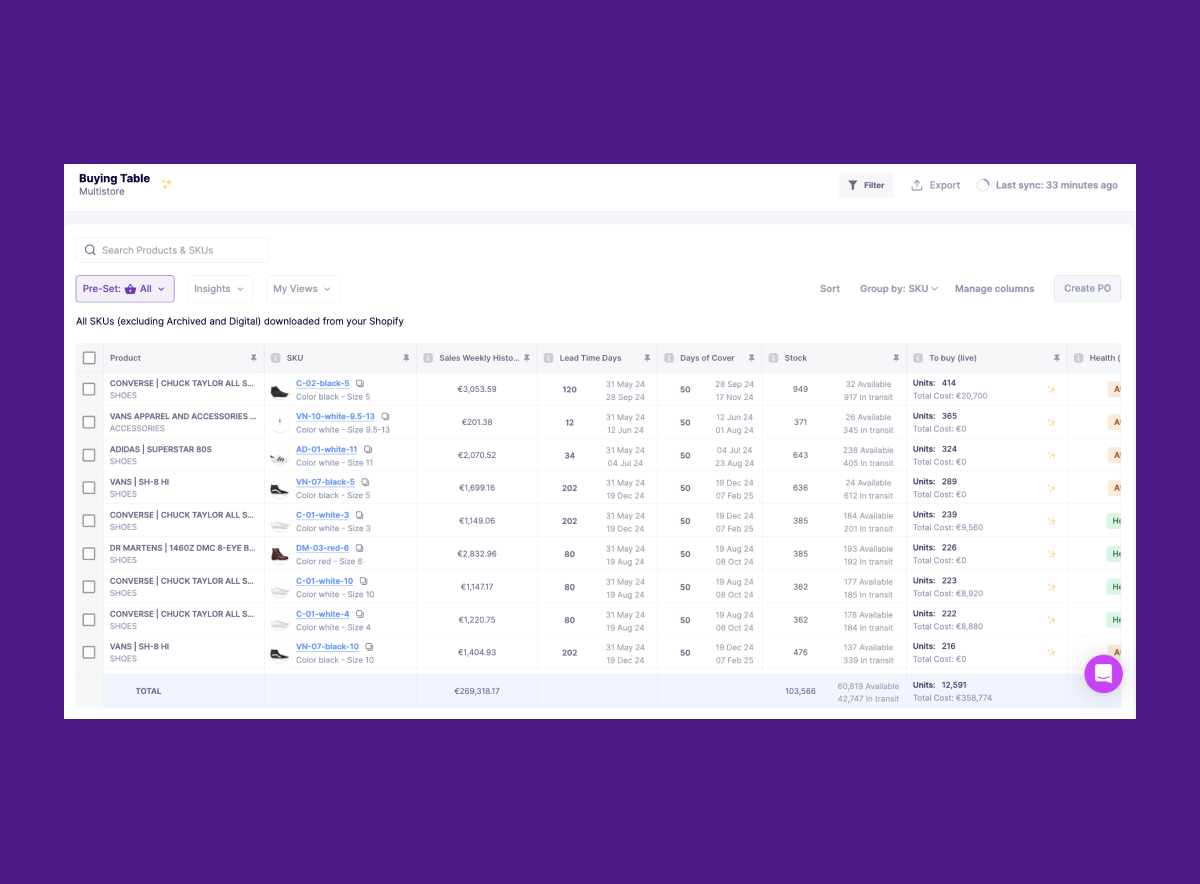Pin the Product column
This screenshot has width=1200, height=884.
253,358
